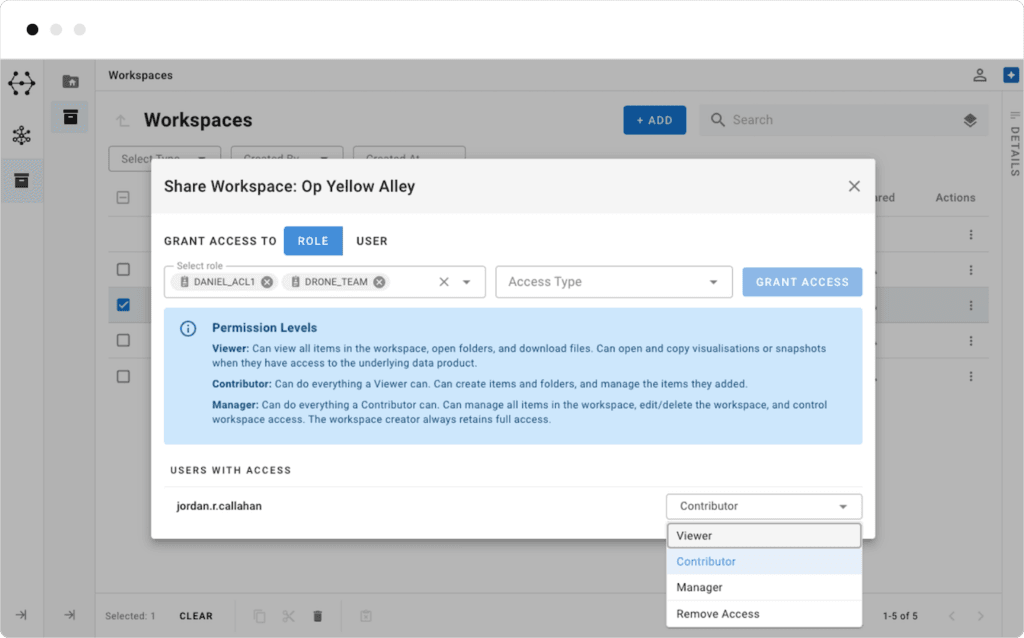Choose Contributor in the access menu
The width and height of the screenshot is (1024, 638).
(764, 562)
